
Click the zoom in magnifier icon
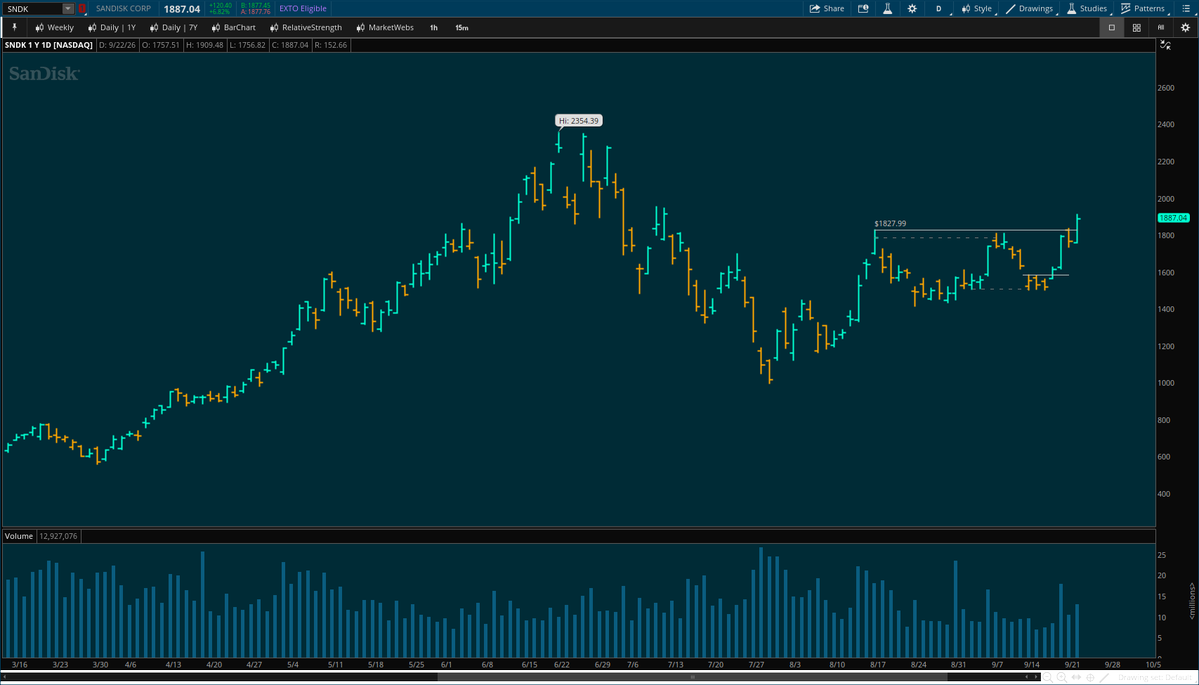tap(1062, 677)
